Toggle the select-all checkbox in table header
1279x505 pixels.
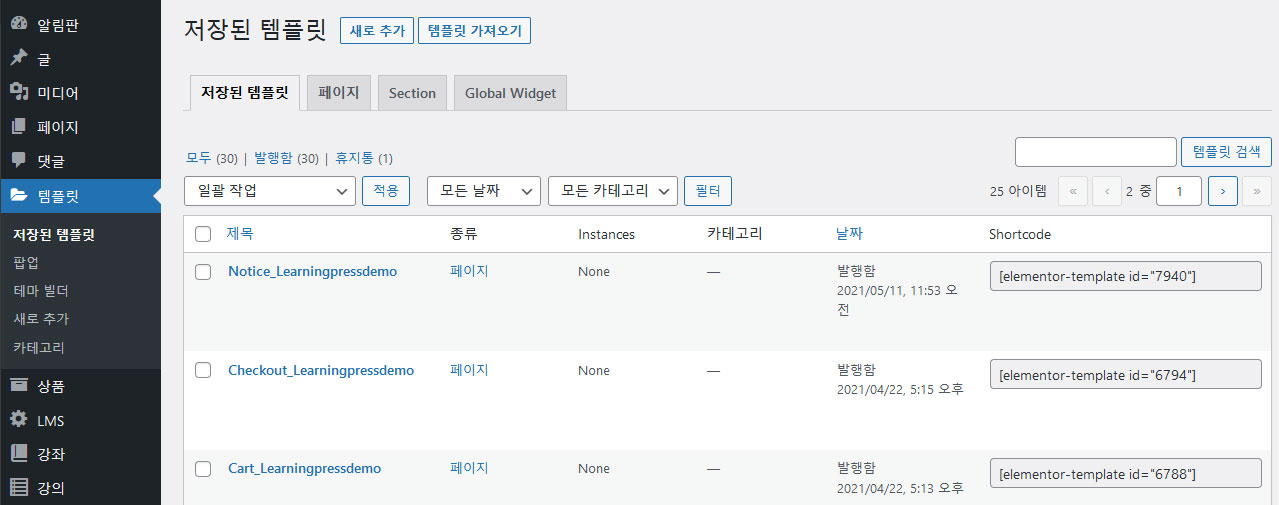(x=203, y=234)
